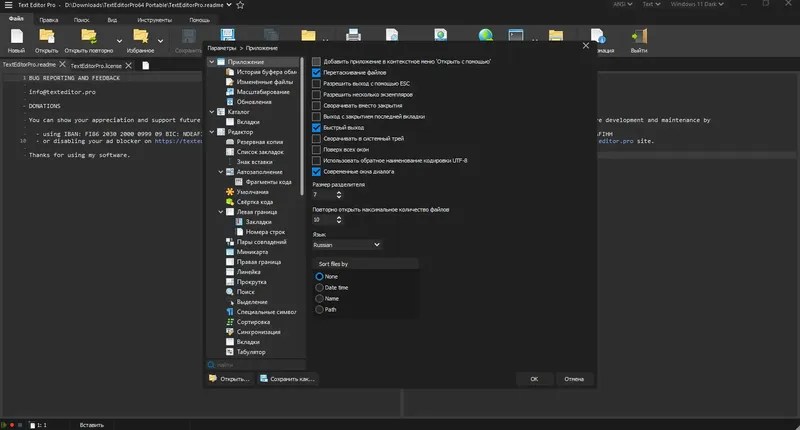Click the Открыть folder toolbar icon

[46, 37]
